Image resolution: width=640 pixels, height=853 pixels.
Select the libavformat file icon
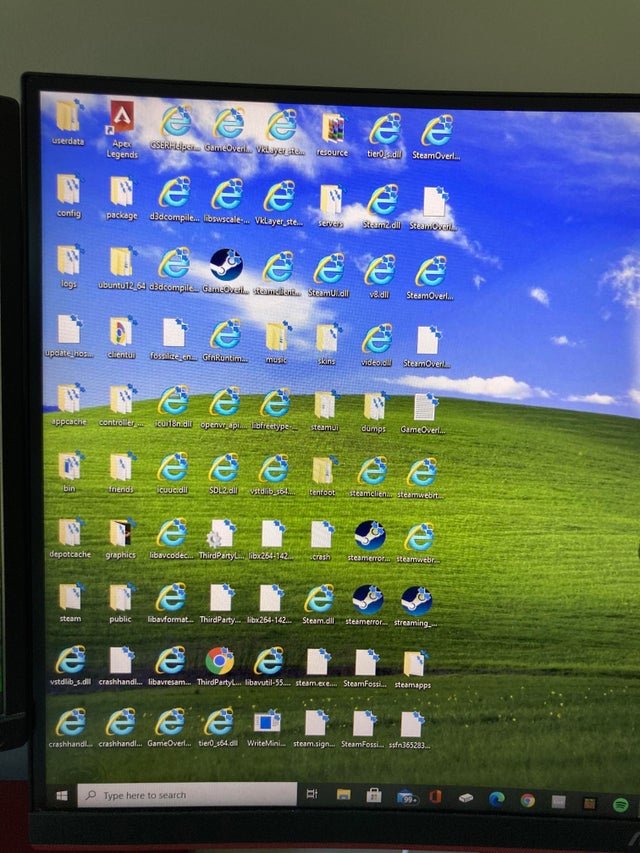(x=171, y=598)
